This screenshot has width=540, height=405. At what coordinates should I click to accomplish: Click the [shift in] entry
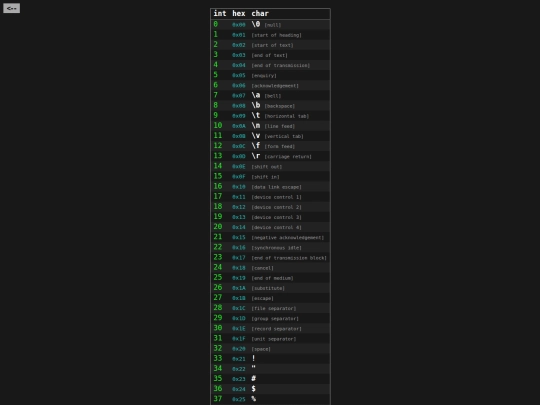[x=265, y=177]
